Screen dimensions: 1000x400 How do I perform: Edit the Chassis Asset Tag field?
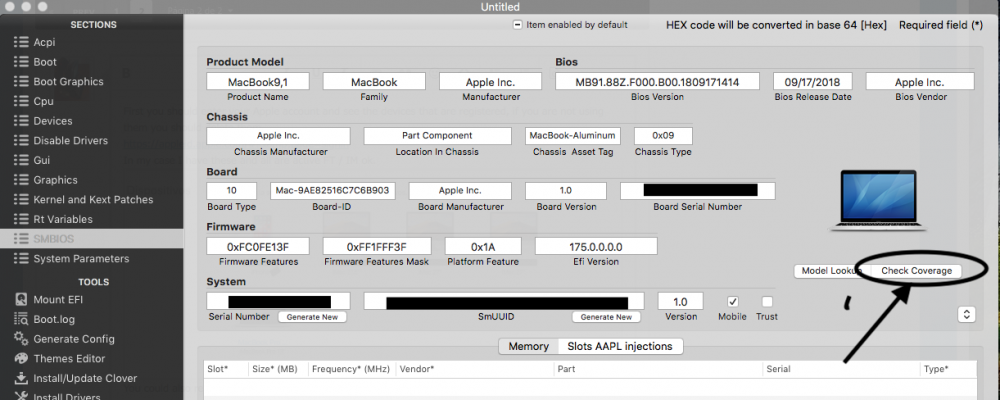573,136
